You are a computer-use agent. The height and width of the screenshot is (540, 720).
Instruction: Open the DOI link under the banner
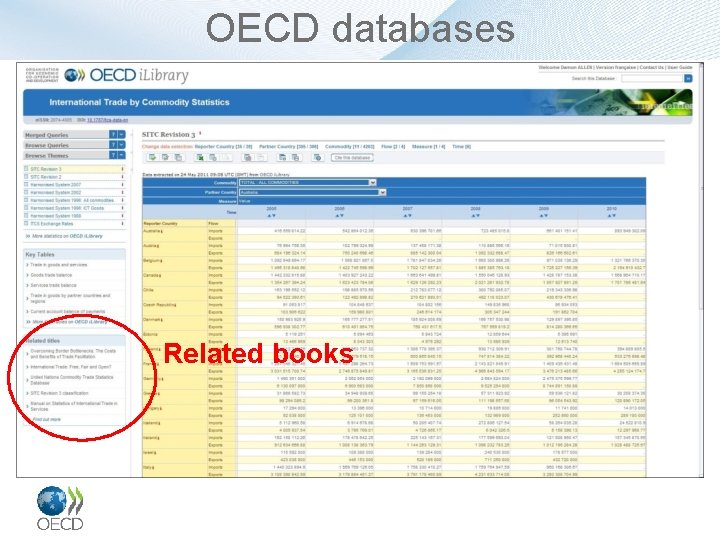click(107, 120)
